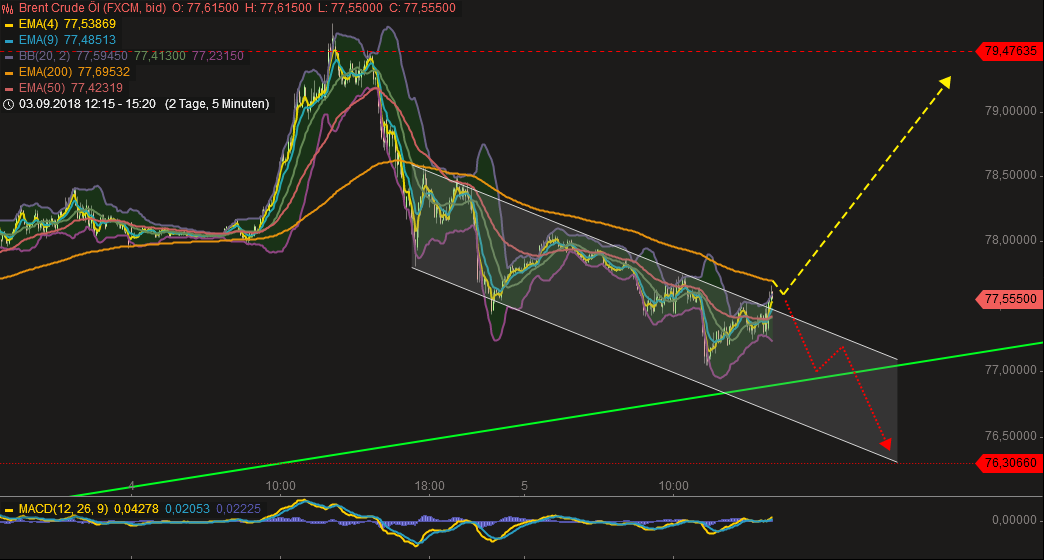The image size is (1044, 560).
Task: Click the 77,00000 price axis label
Action: click(1011, 370)
